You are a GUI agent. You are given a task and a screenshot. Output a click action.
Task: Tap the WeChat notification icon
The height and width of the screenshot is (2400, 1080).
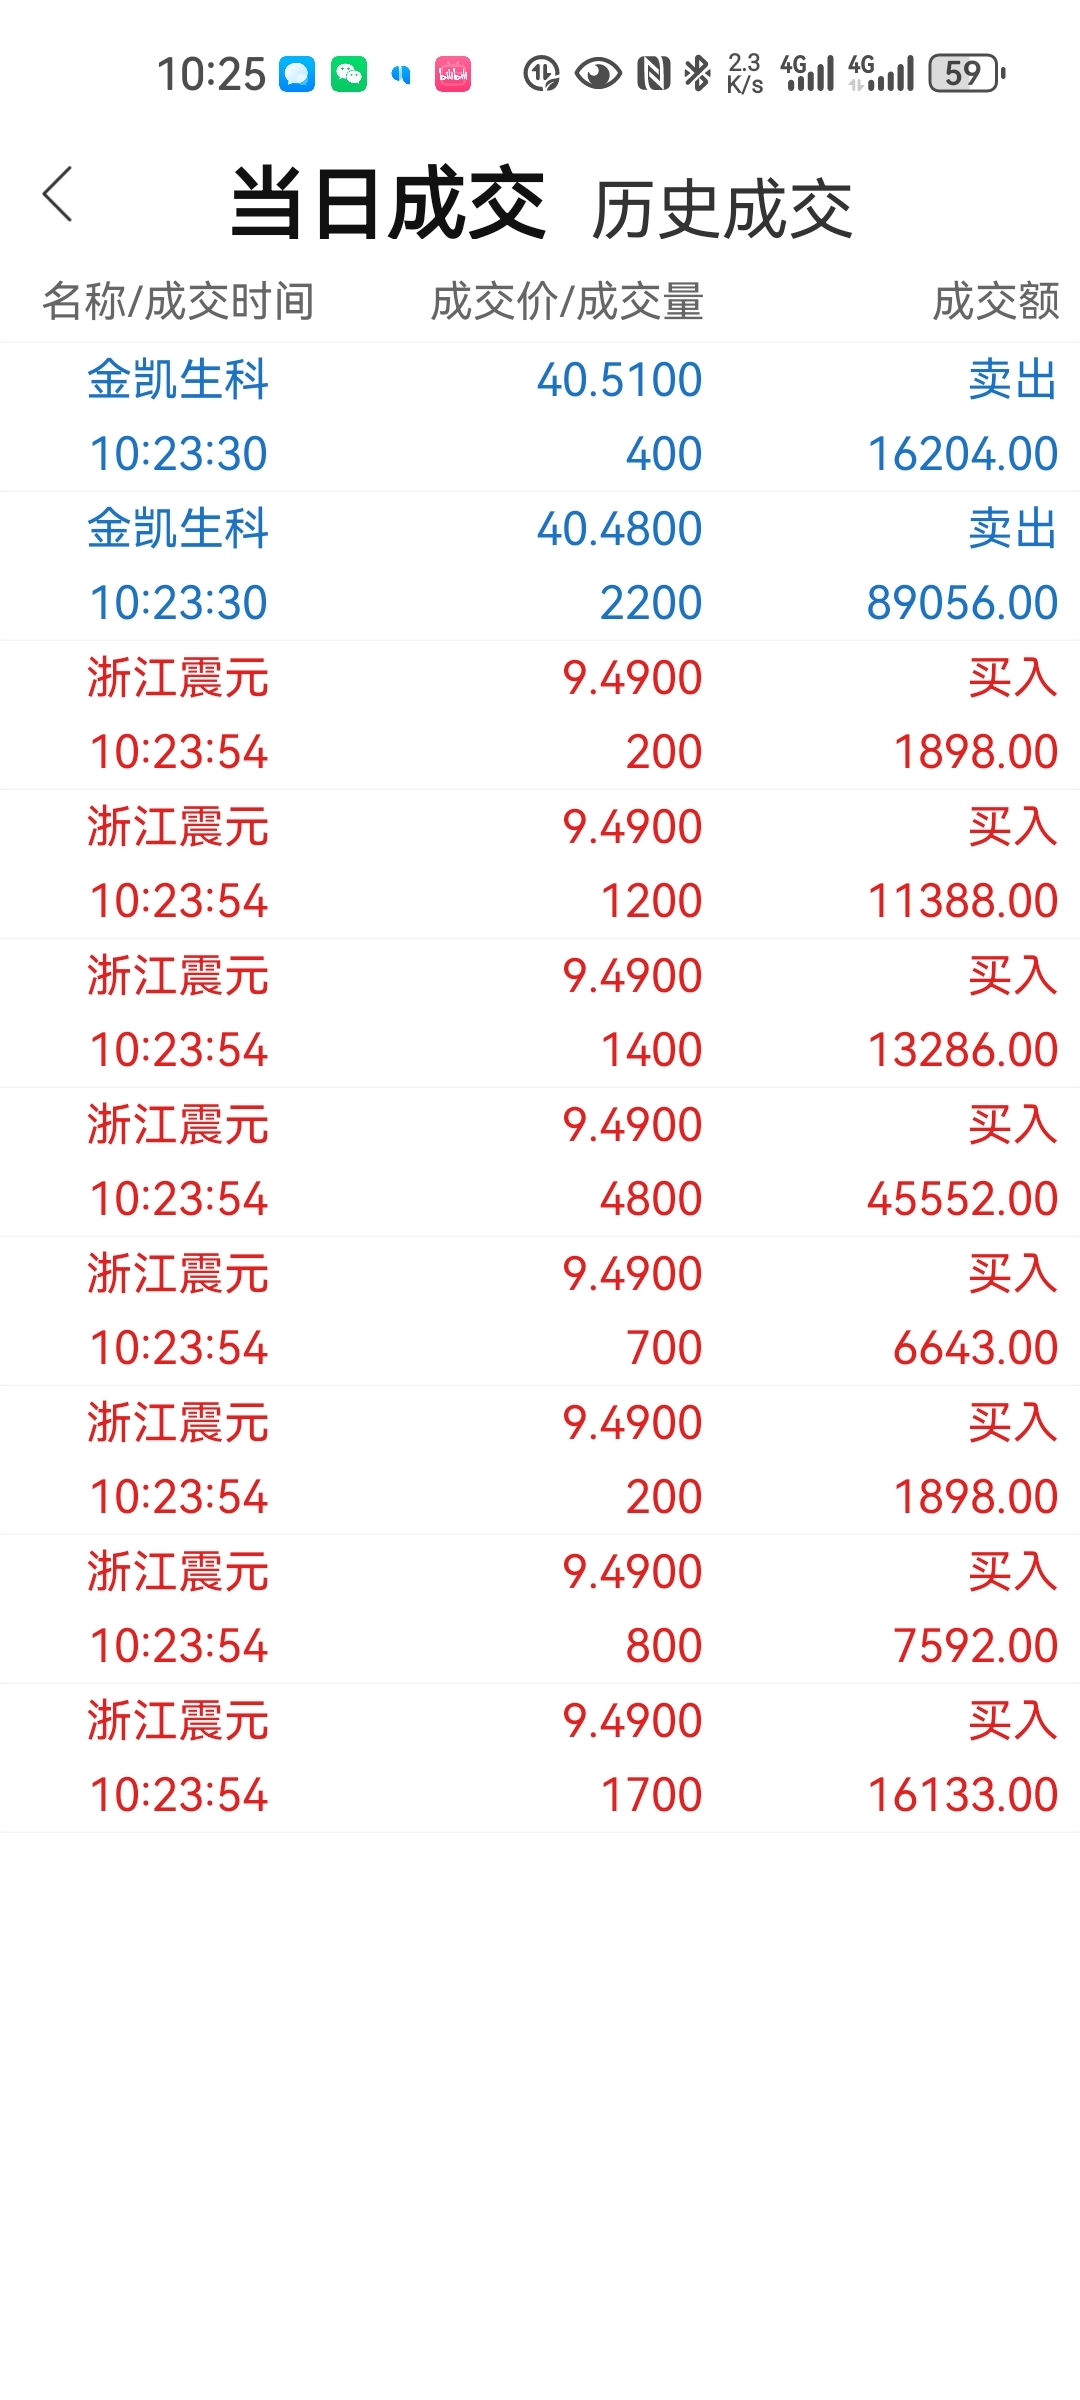(349, 74)
